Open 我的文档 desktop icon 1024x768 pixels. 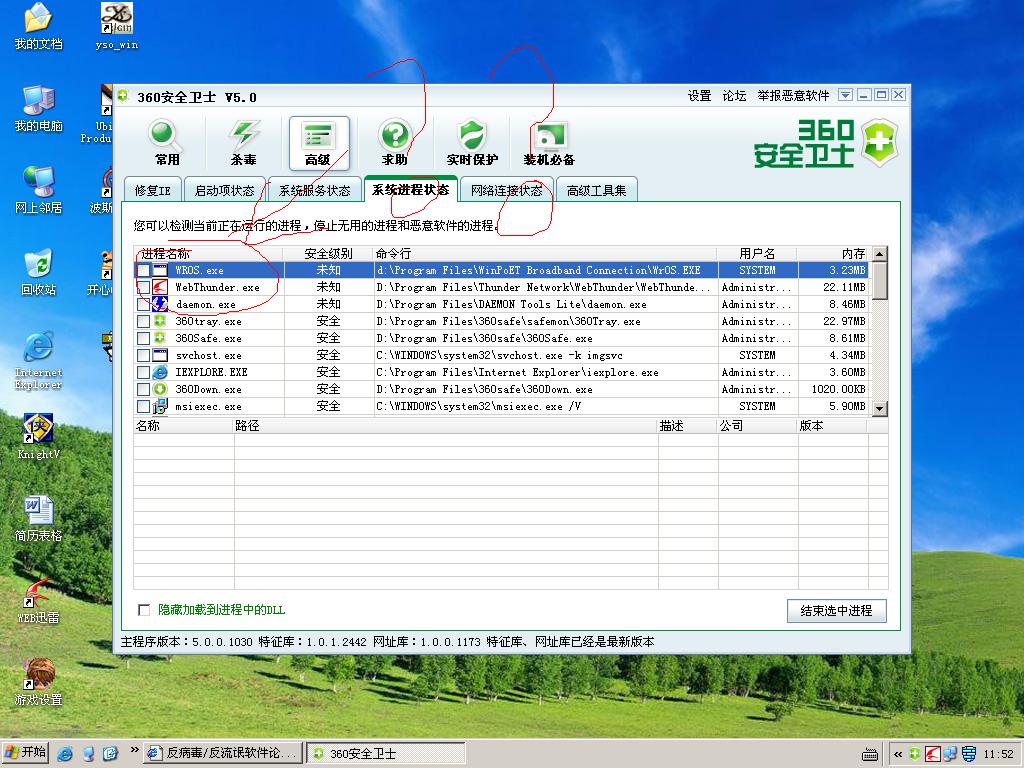point(39,26)
